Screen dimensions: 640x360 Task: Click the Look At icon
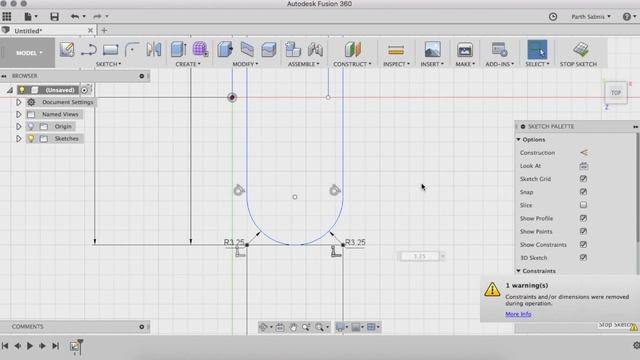click(x=584, y=166)
